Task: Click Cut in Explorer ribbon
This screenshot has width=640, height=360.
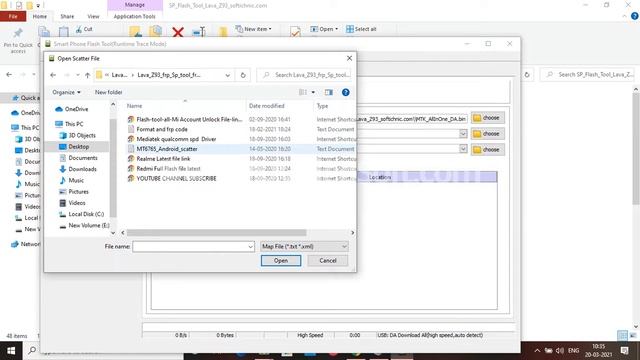Action: [84, 29]
